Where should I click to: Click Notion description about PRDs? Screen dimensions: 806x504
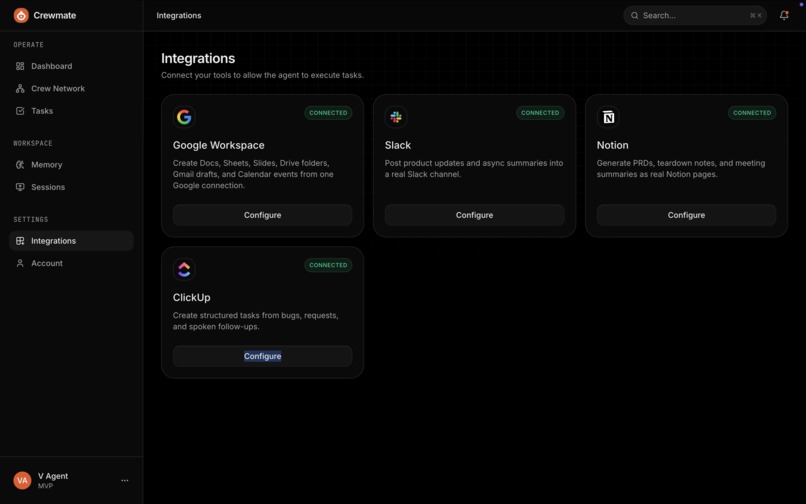(681, 169)
